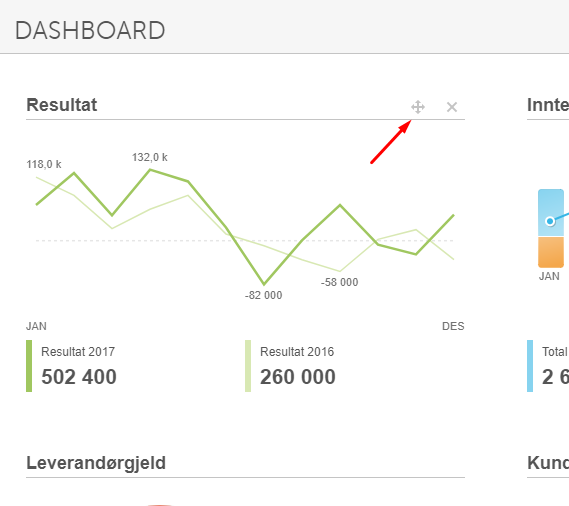This screenshot has width=569, height=506.
Task: Click the blue data point on the income chart
Action: pos(550,221)
